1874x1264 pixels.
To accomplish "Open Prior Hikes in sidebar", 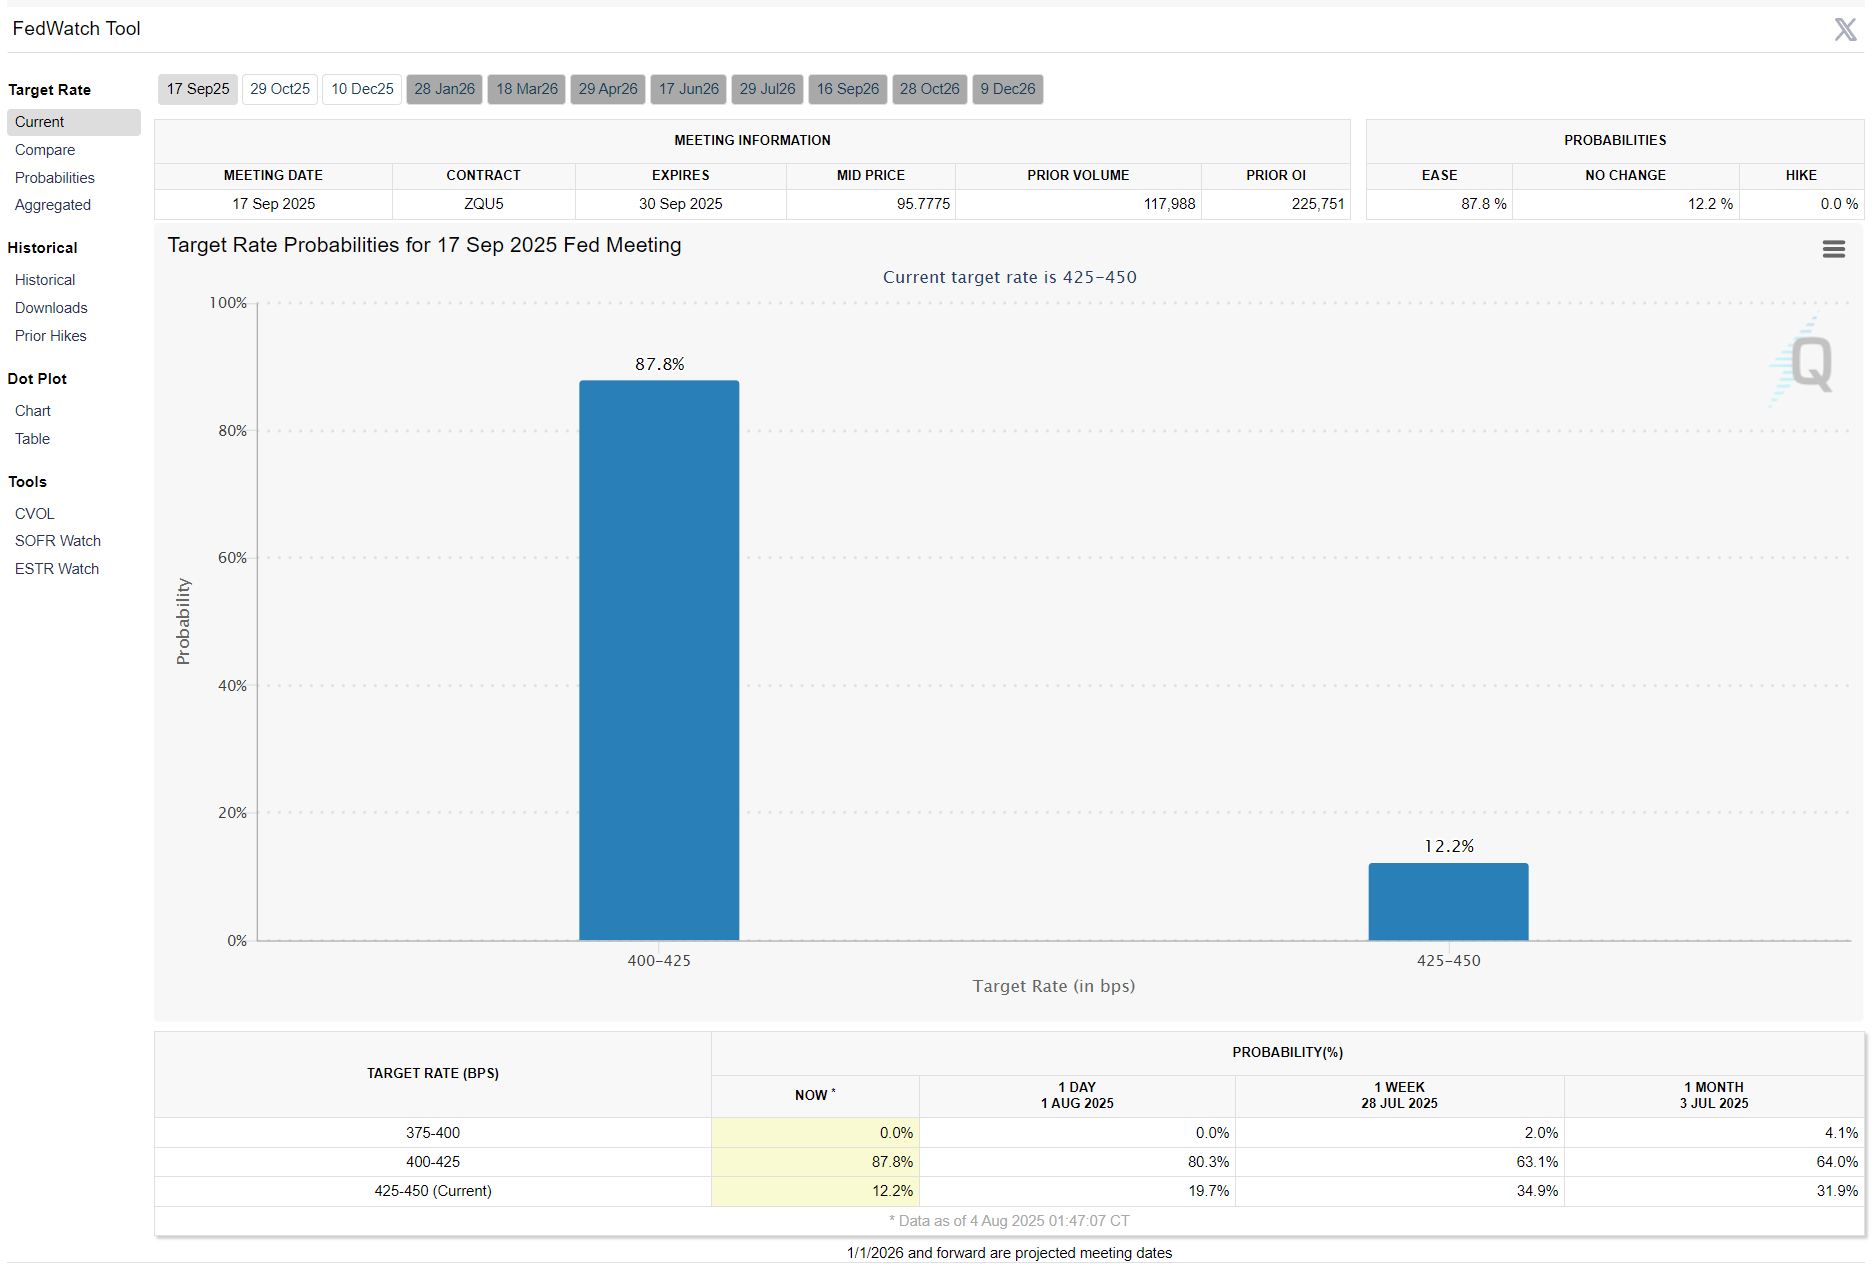I will (x=51, y=336).
